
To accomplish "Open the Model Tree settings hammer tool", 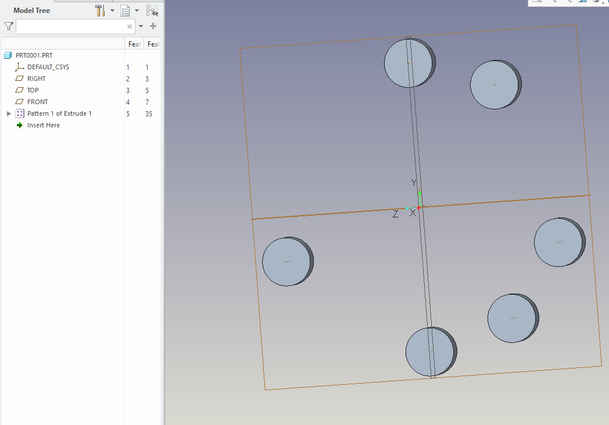I will (100, 10).
